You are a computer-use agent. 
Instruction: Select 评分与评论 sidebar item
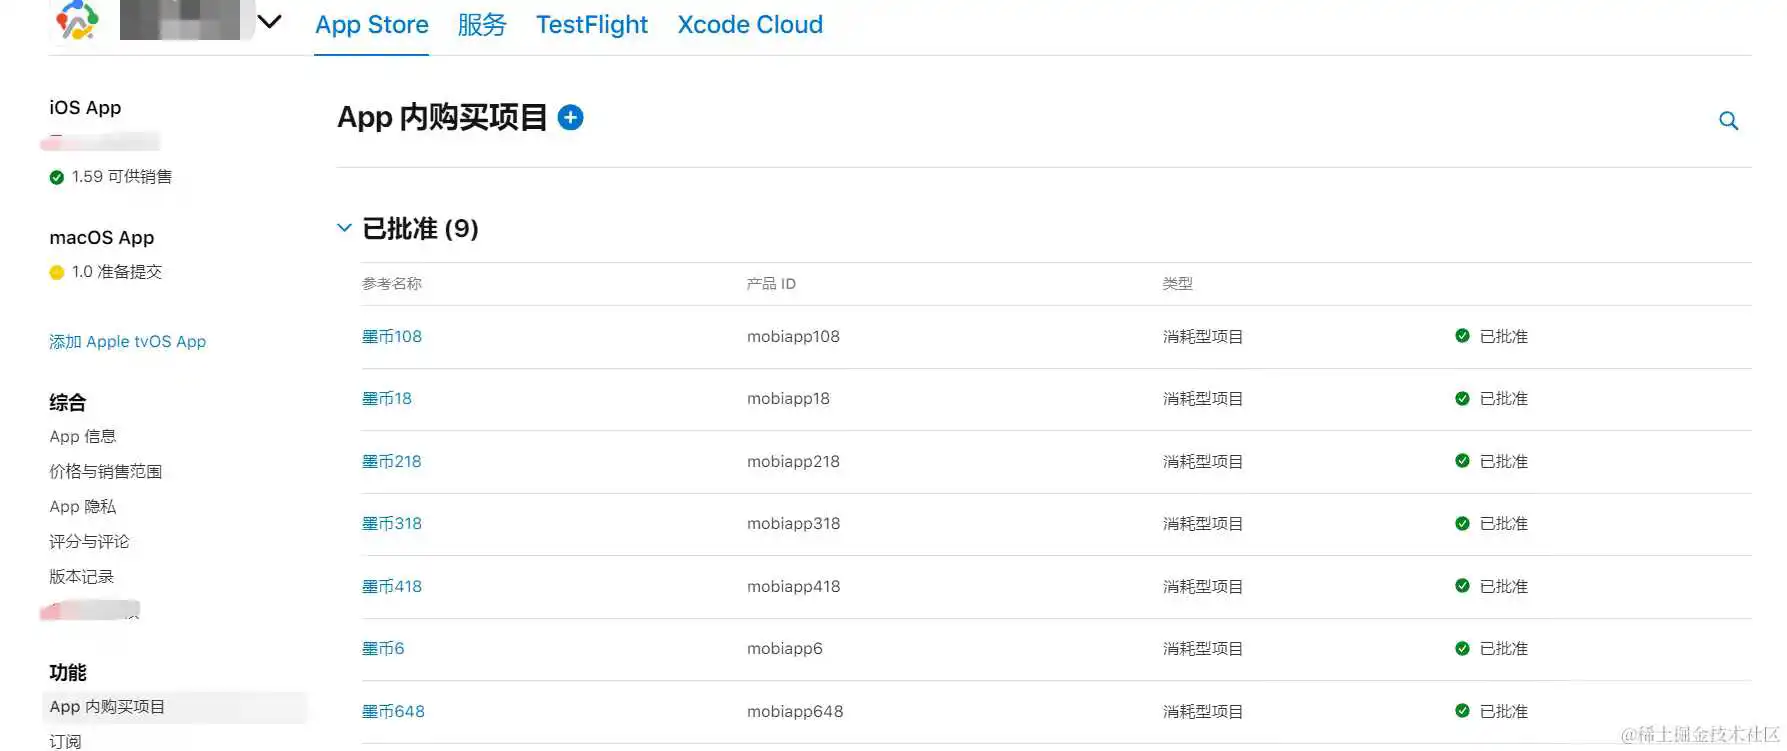pos(90,542)
